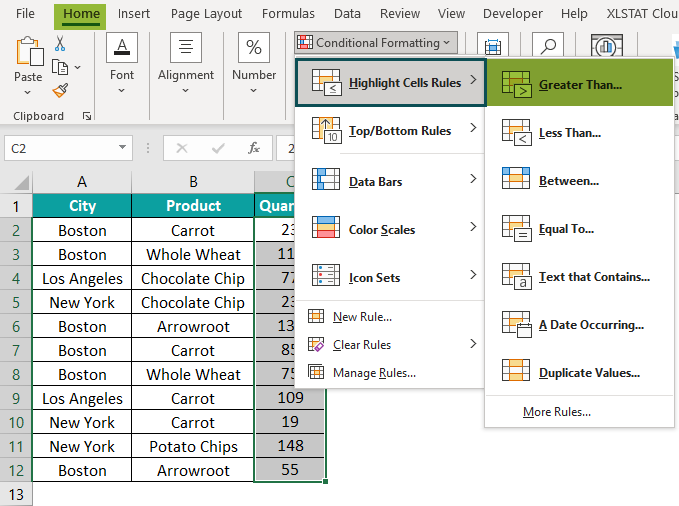
Task: Click the Clear Rules eraser icon
Action: point(316,344)
